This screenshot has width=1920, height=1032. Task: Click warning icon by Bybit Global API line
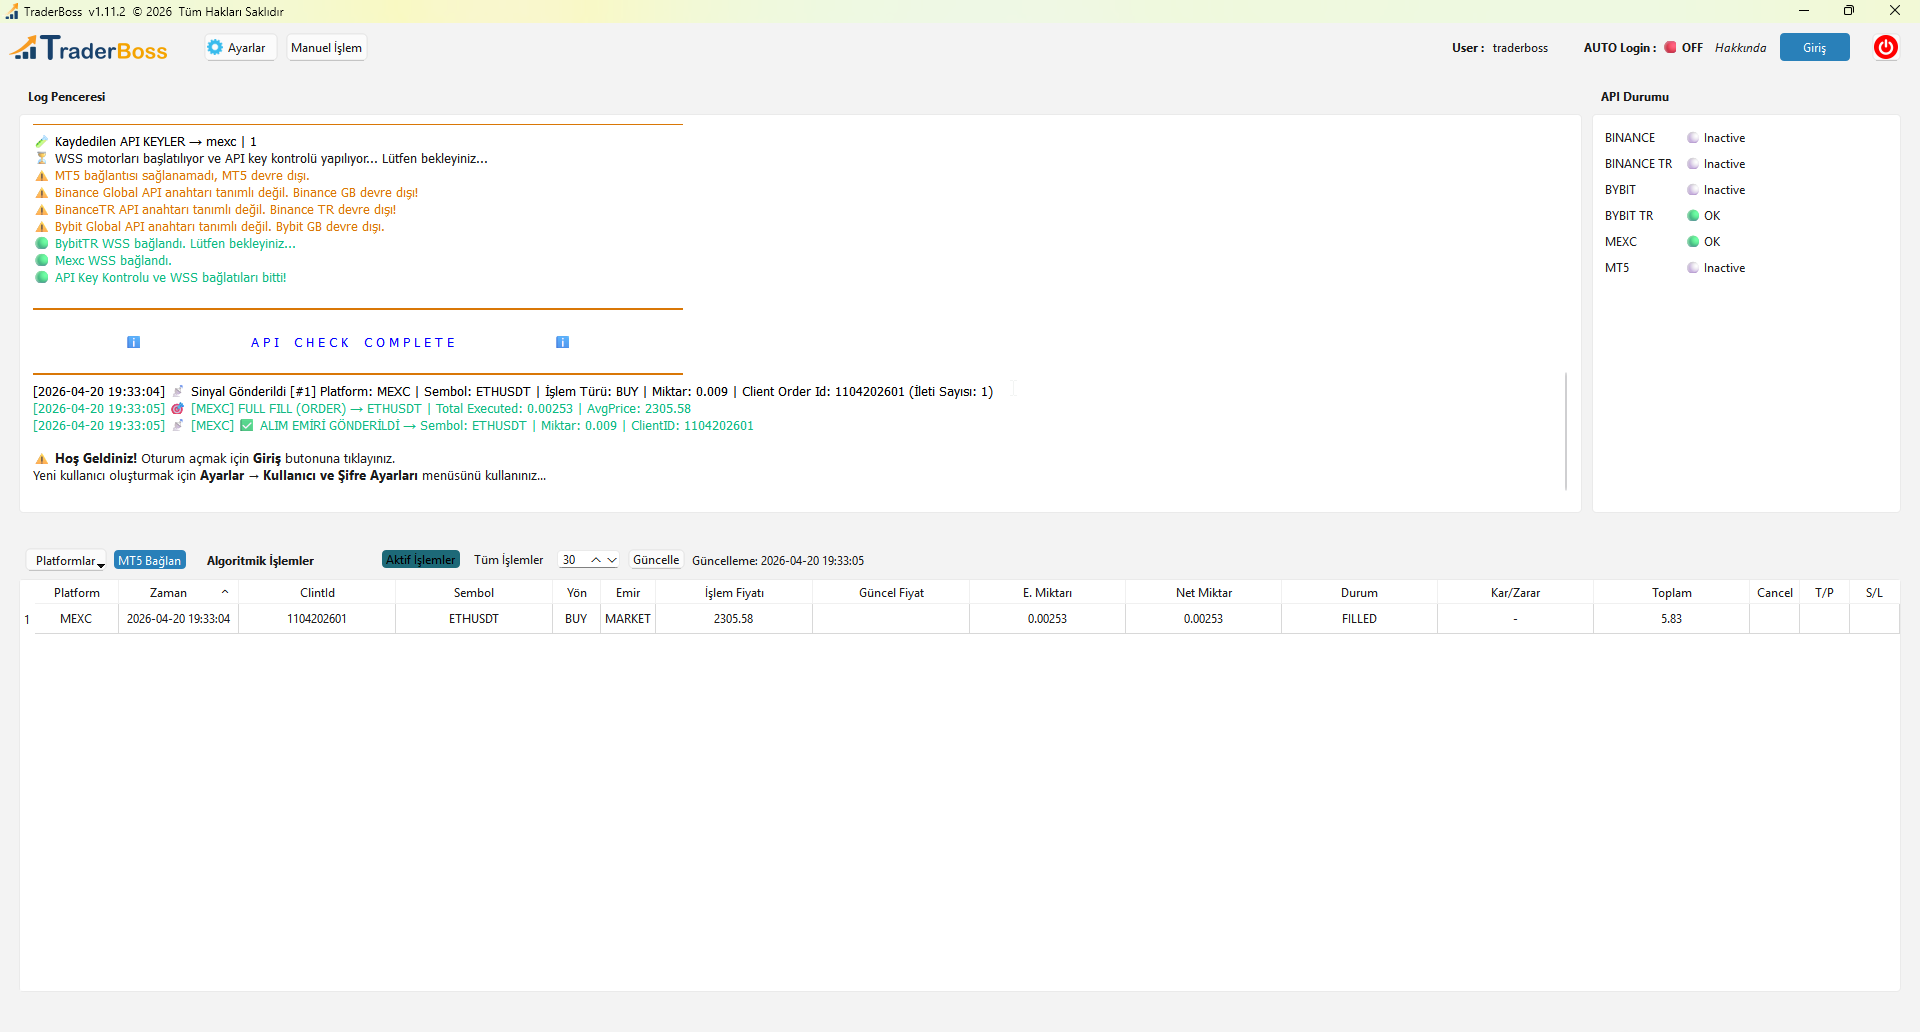click(41, 227)
